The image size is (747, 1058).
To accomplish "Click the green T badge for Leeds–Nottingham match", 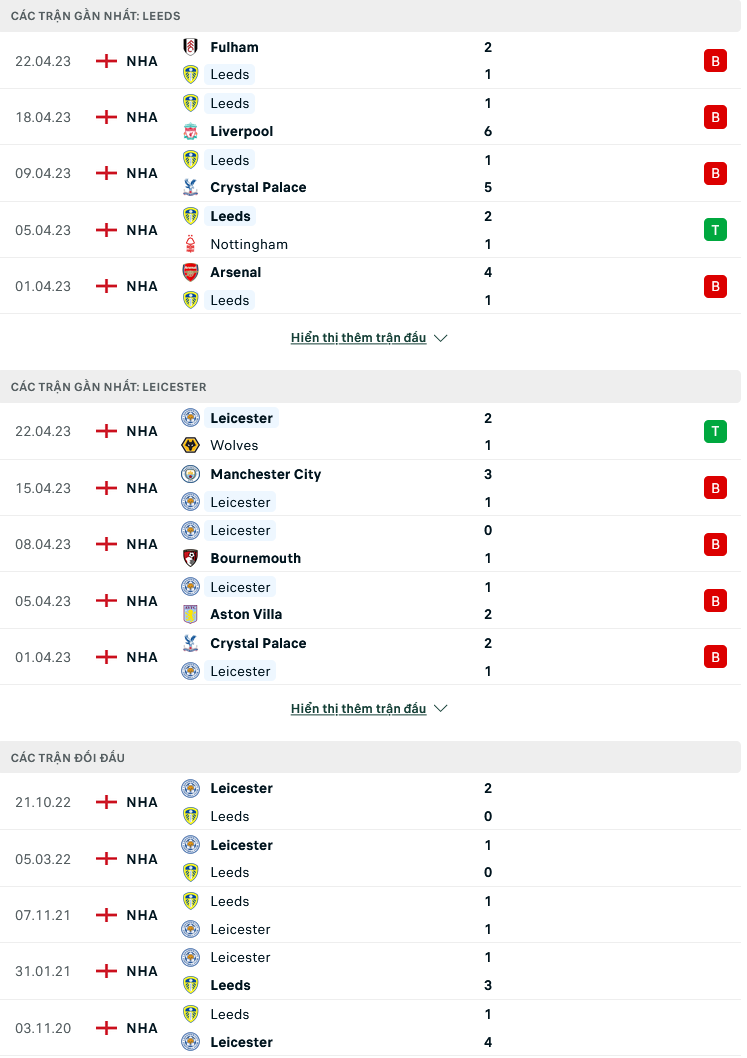I will coord(714,230).
